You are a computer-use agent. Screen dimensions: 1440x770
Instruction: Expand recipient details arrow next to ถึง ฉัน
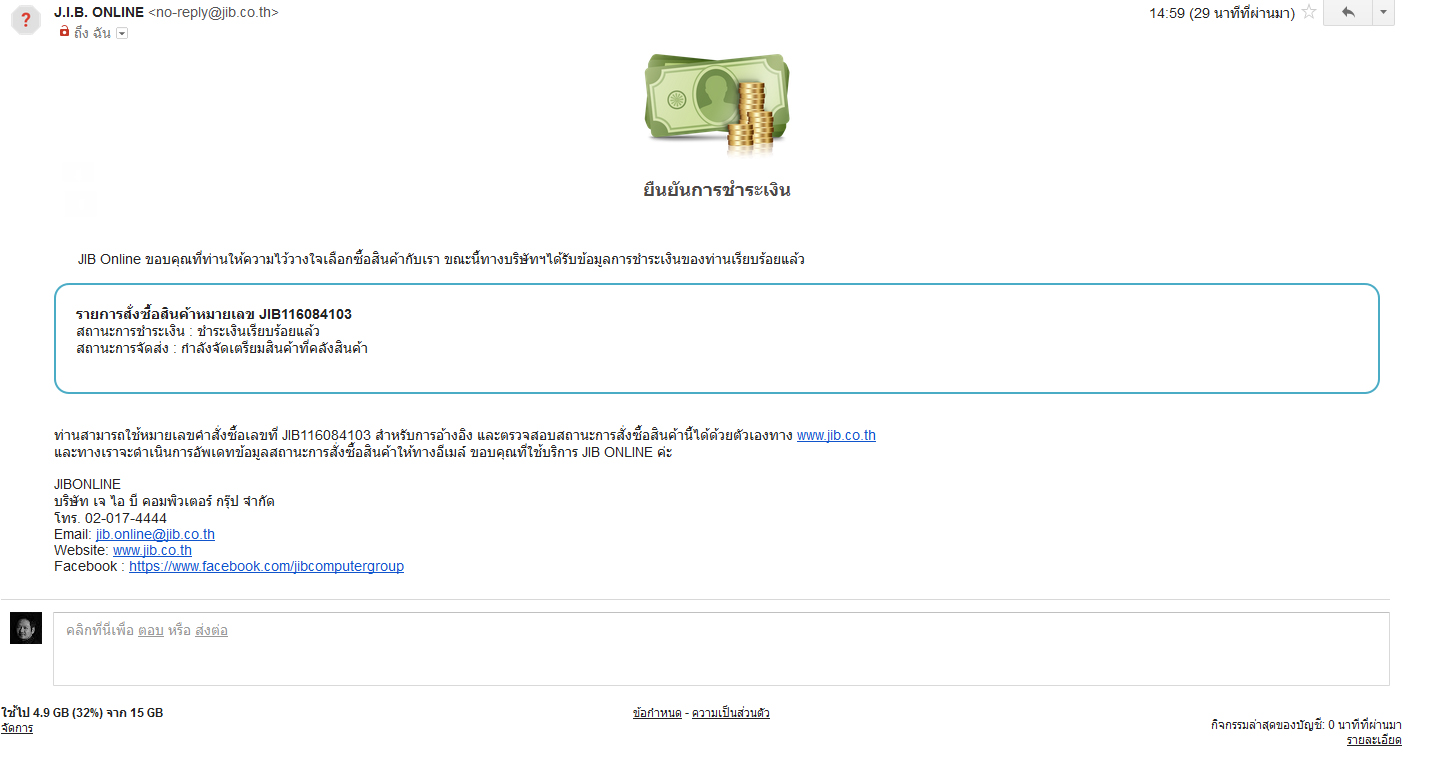122,33
